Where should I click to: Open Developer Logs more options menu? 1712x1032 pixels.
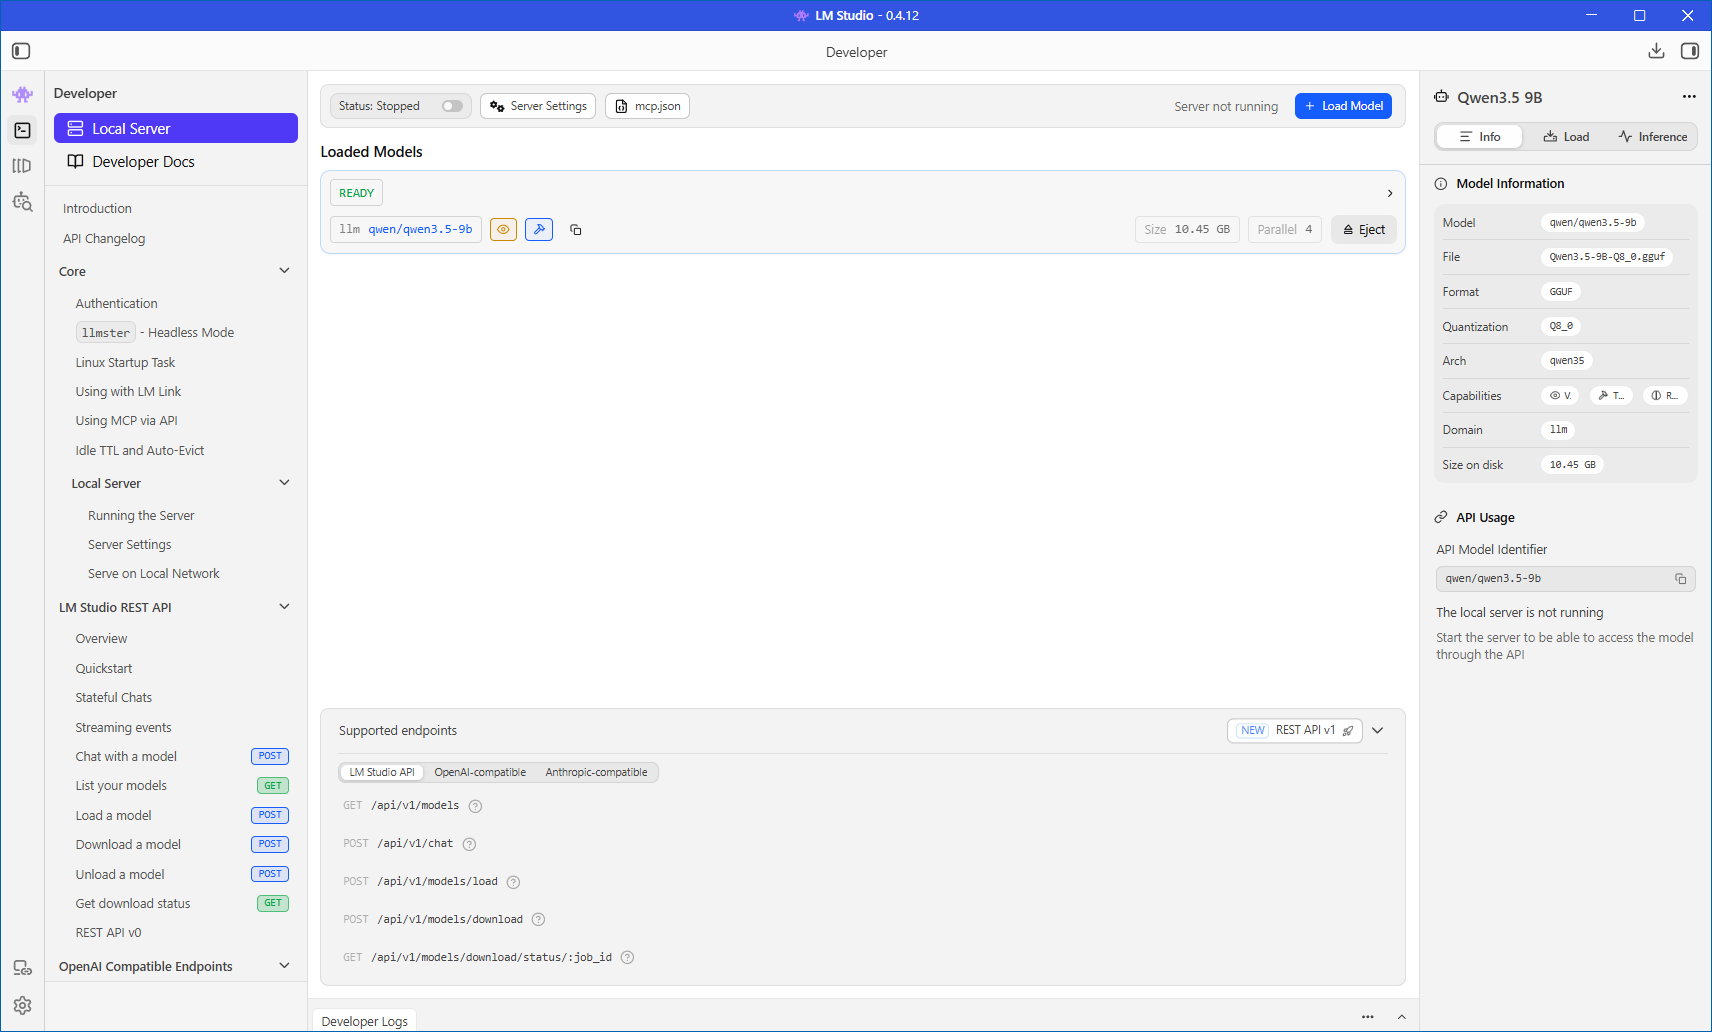pos(1368,1017)
